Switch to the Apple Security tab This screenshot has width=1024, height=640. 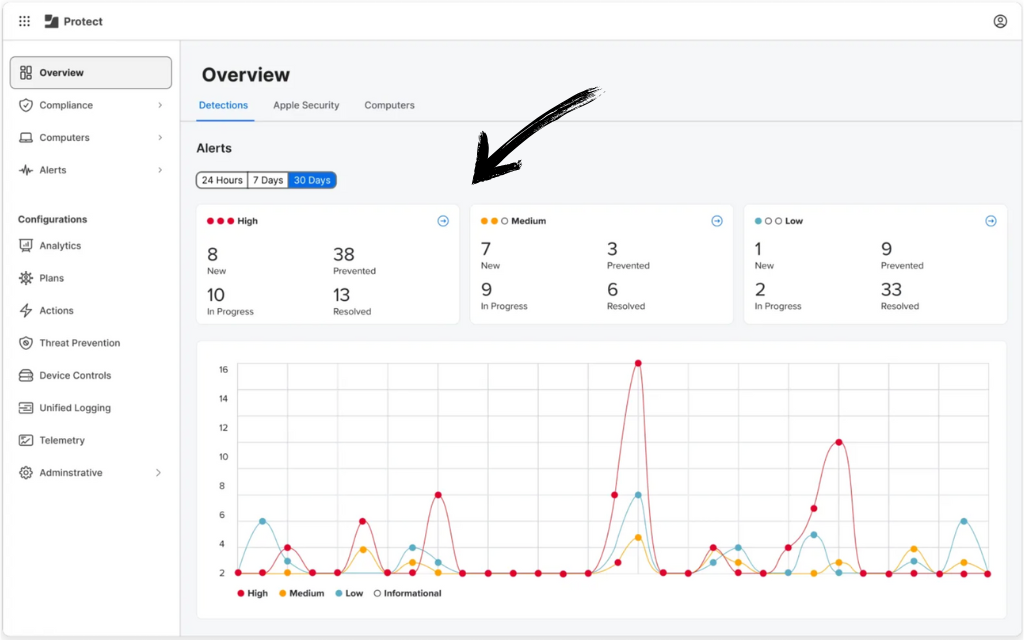306,105
